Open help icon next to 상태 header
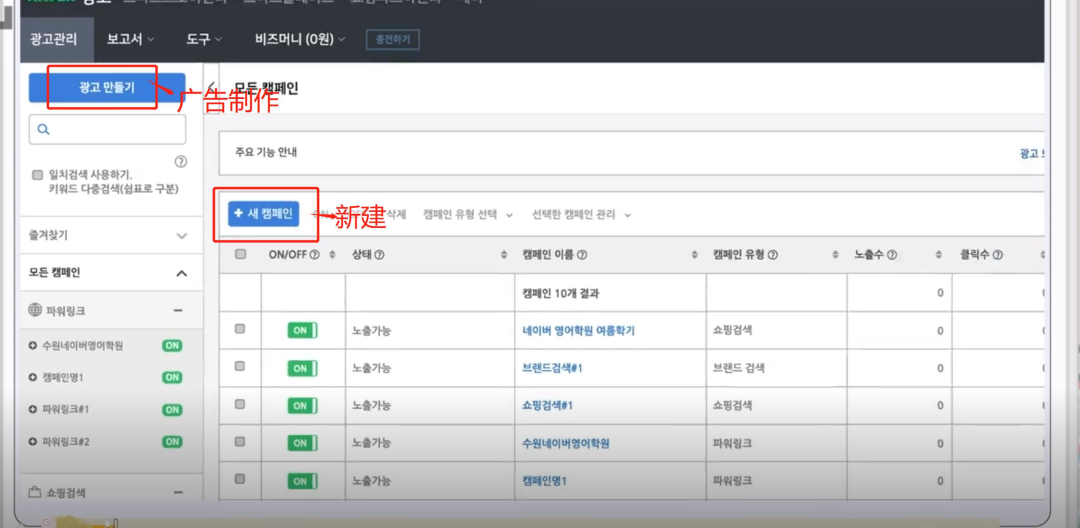Image resolution: width=1080 pixels, height=528 pixels. point(379,255)
